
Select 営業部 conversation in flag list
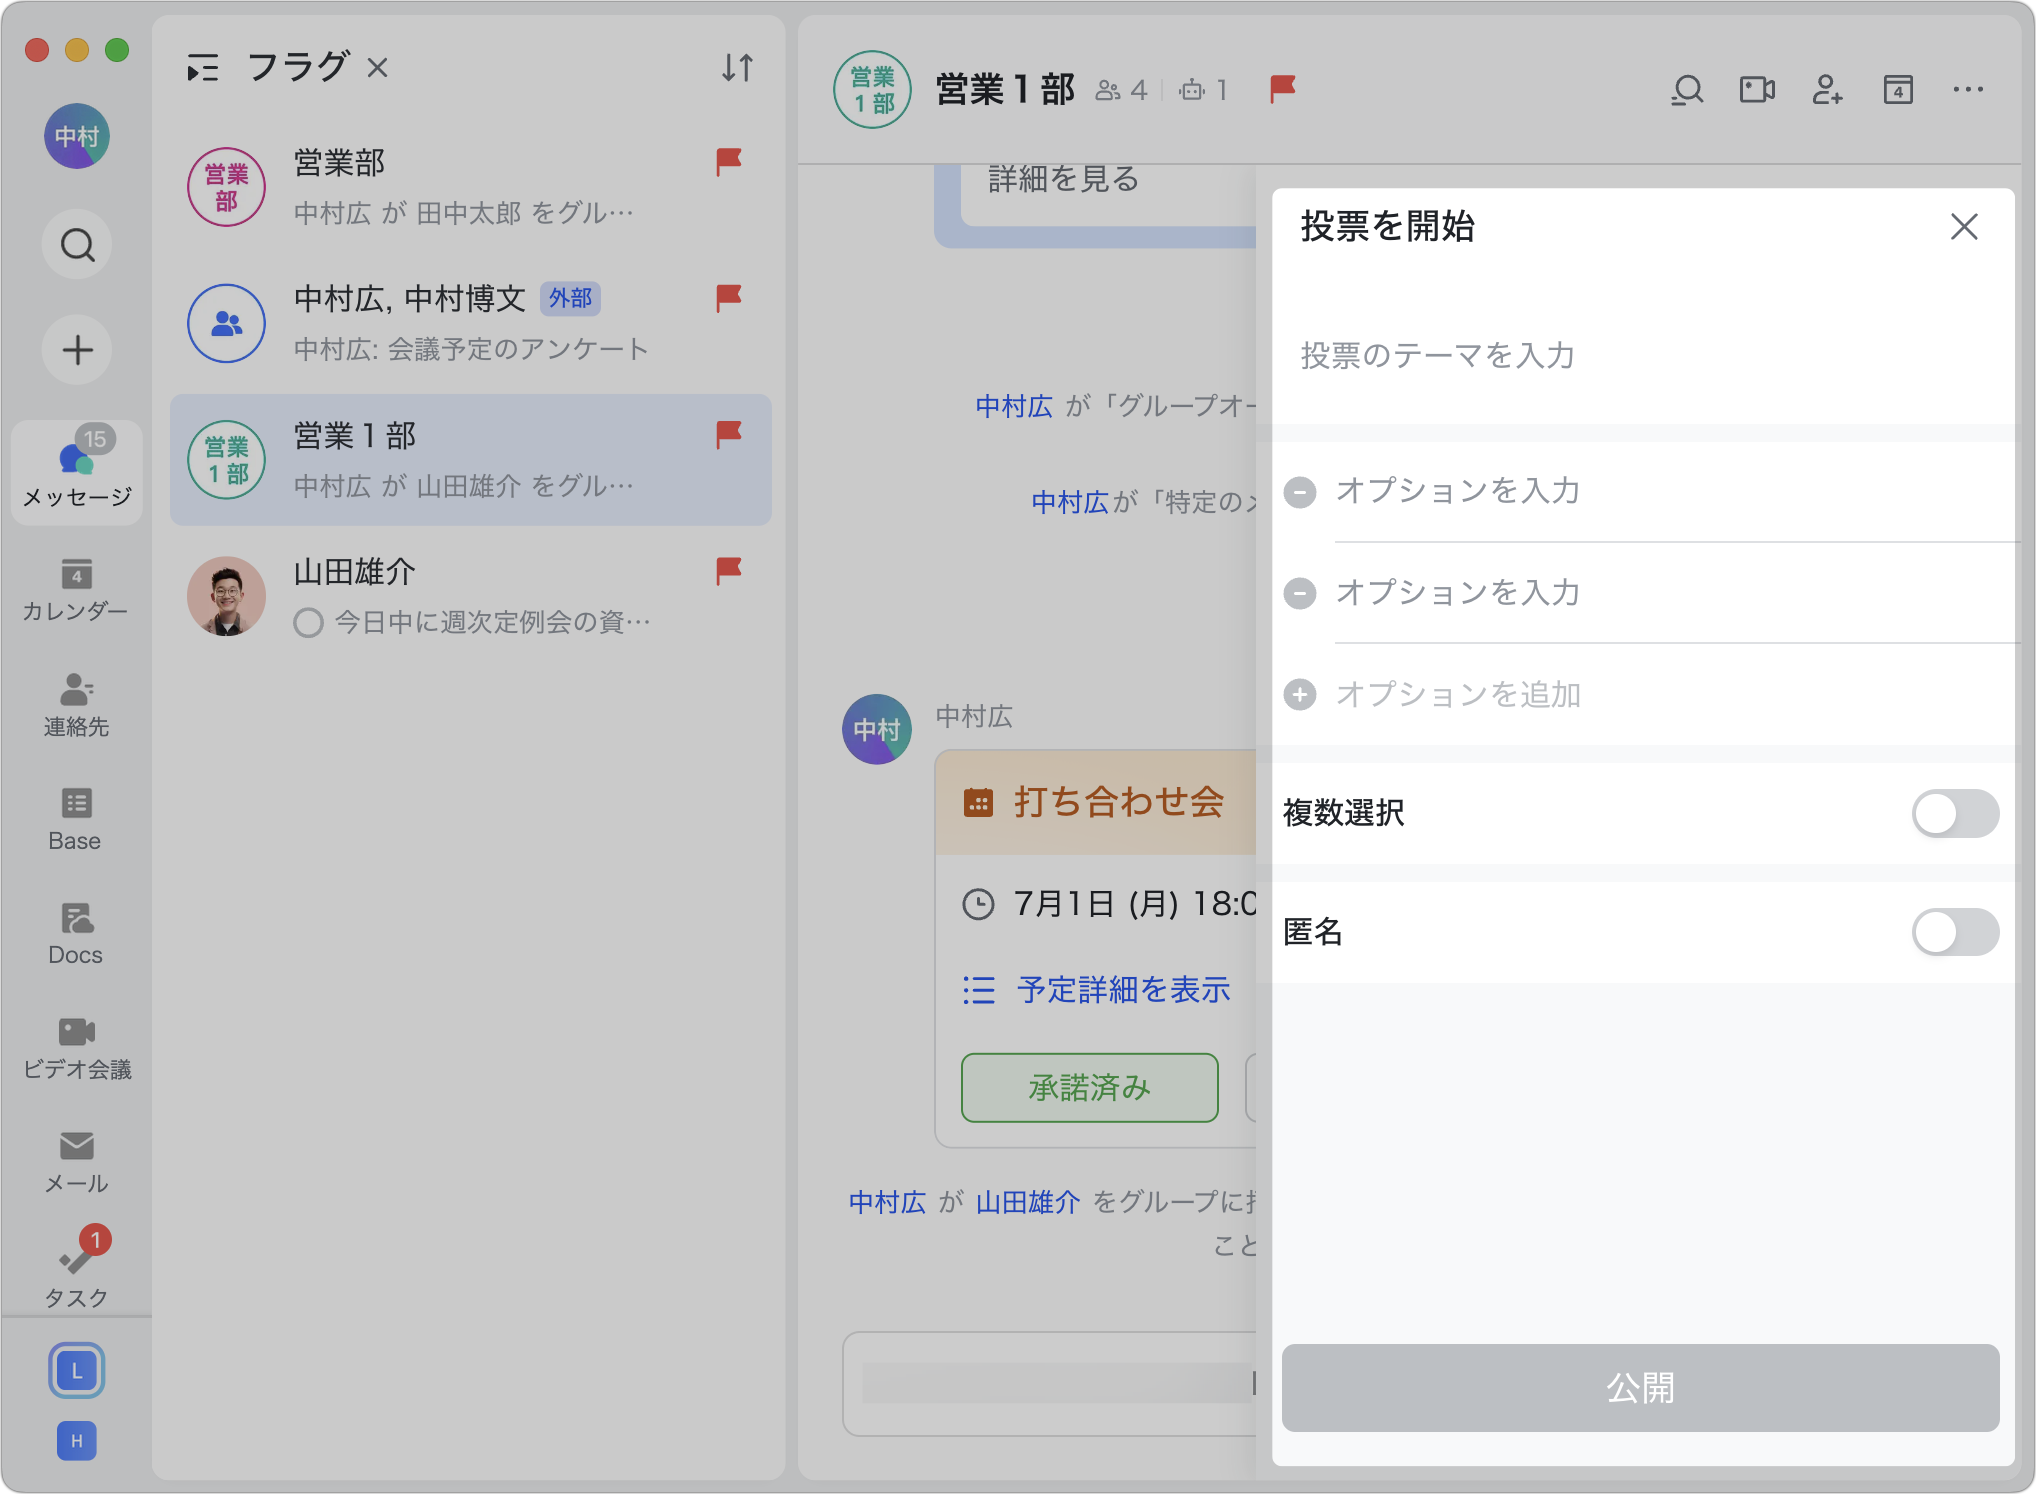[x=470, y=187]
